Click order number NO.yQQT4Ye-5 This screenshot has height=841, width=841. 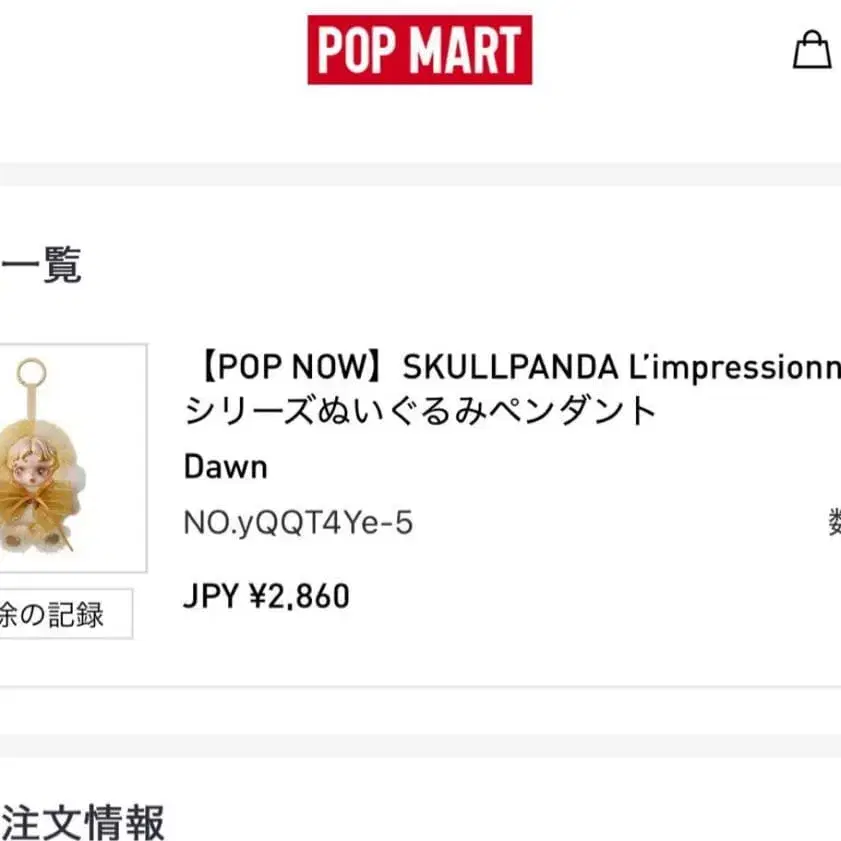click(x=298, y=522)
